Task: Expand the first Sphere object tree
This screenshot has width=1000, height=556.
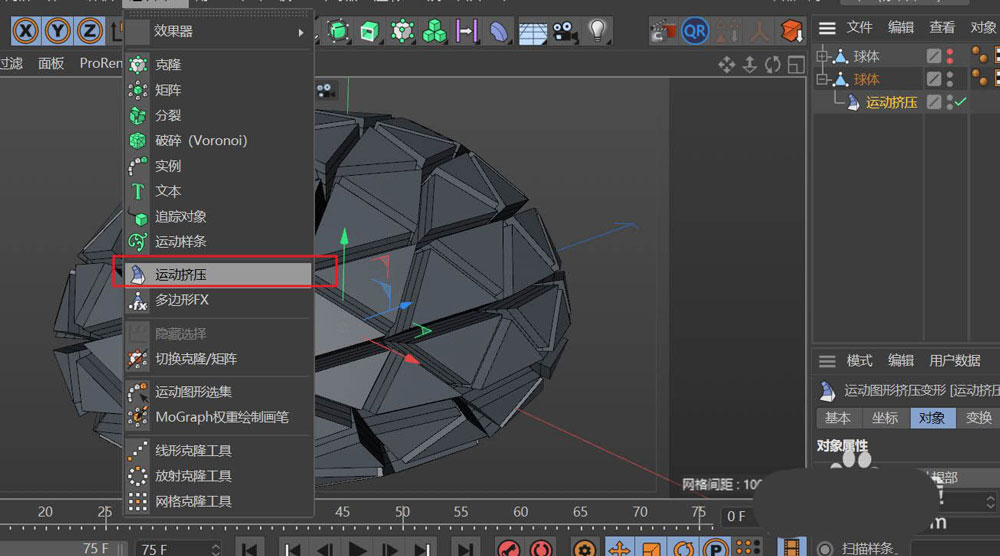Action: pyautogui.click(x=823, y=56)
